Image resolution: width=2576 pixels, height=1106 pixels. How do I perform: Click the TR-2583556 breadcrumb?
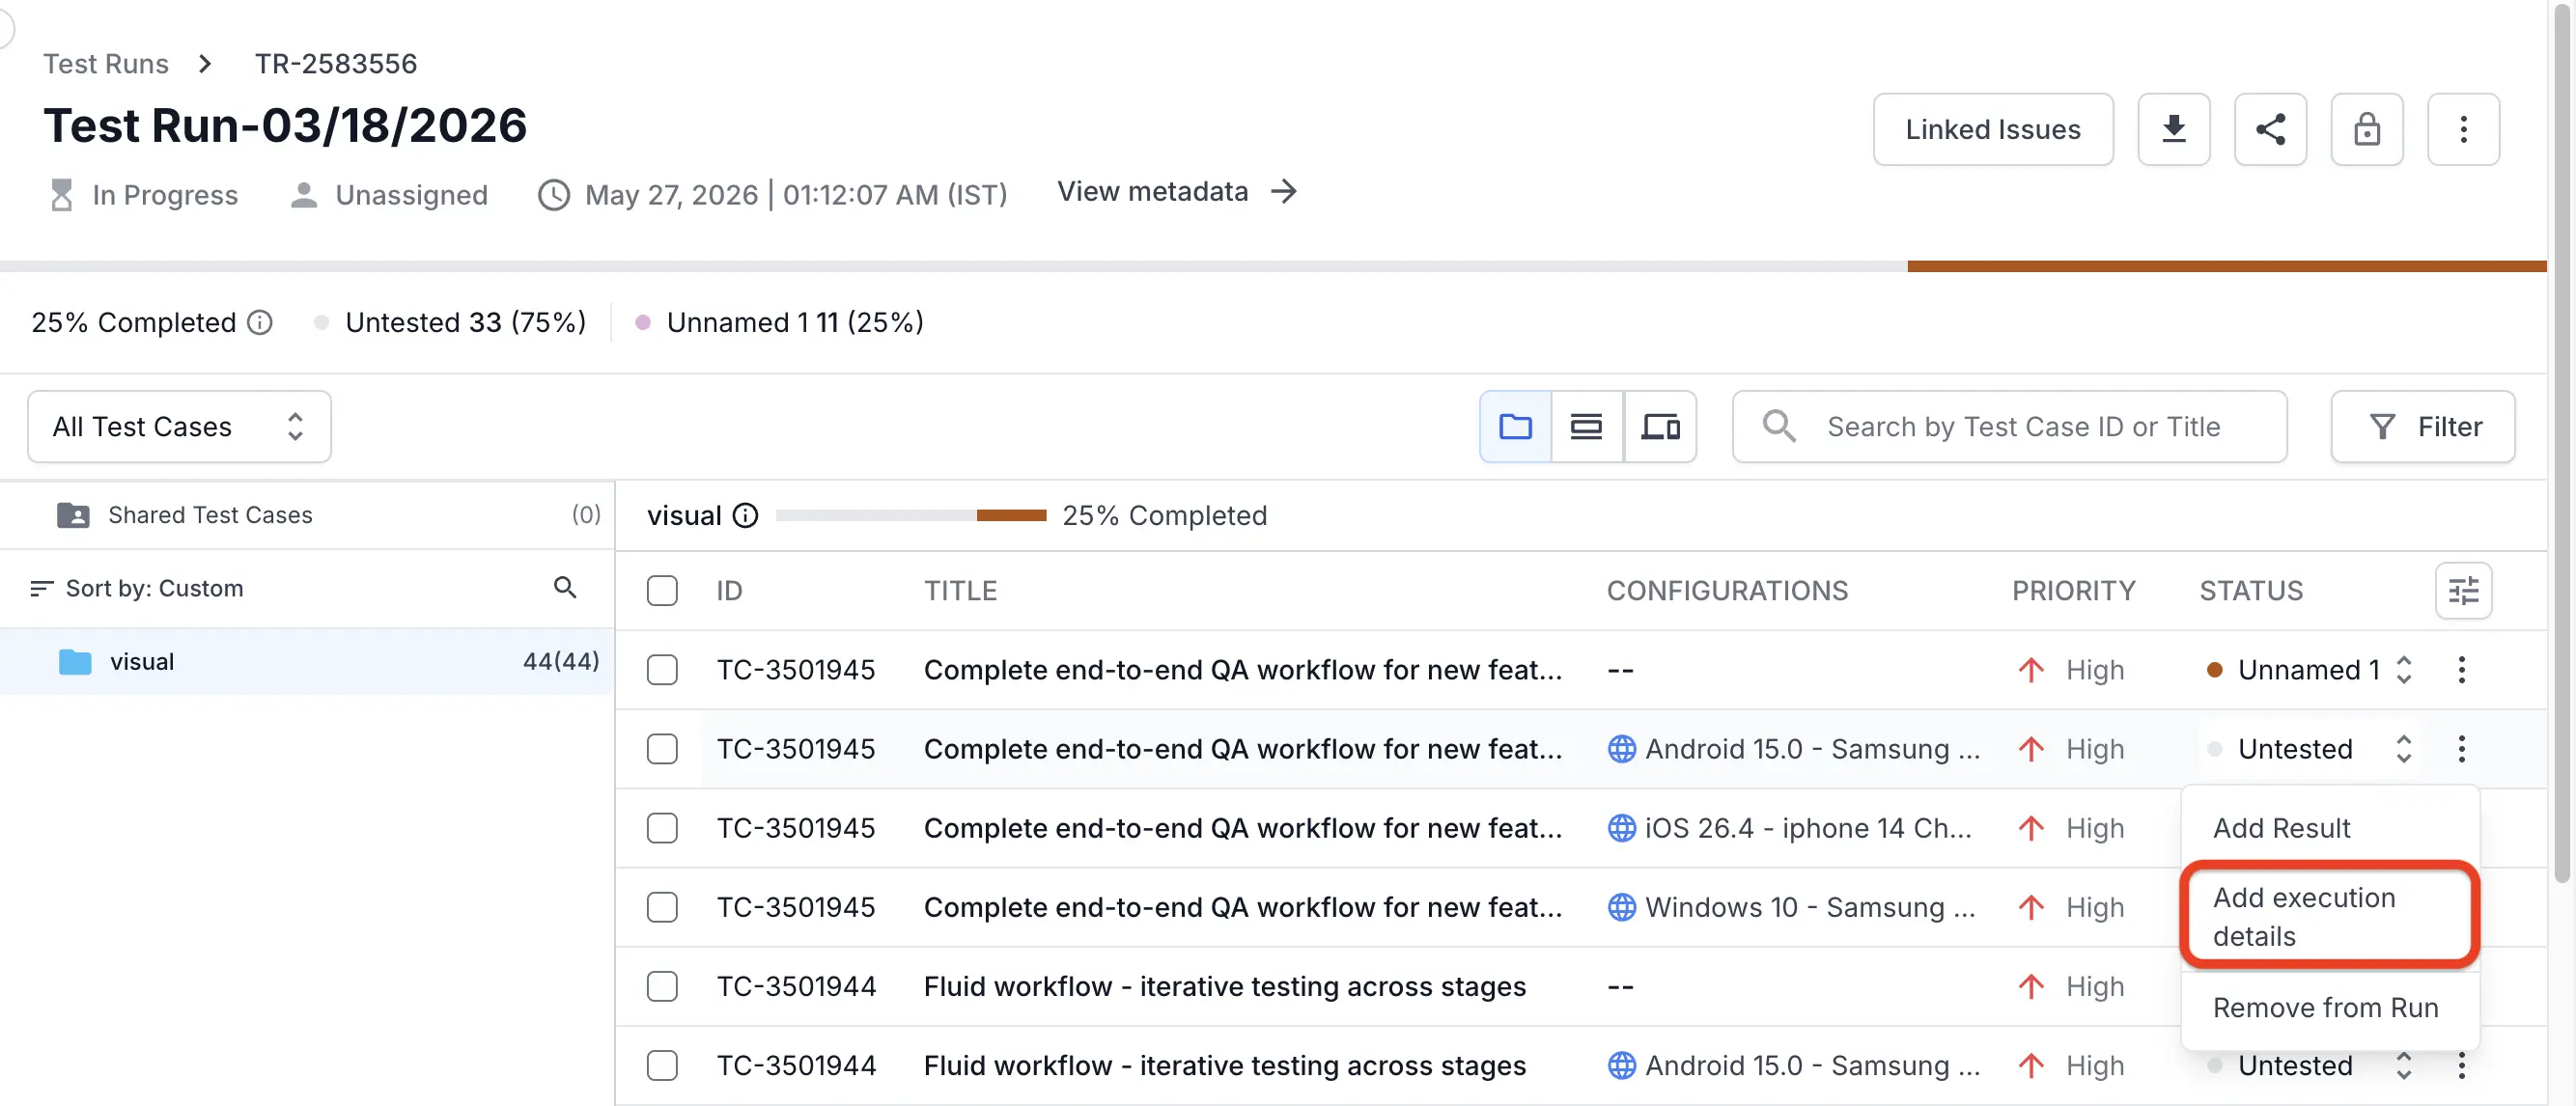tap(335, 63)
